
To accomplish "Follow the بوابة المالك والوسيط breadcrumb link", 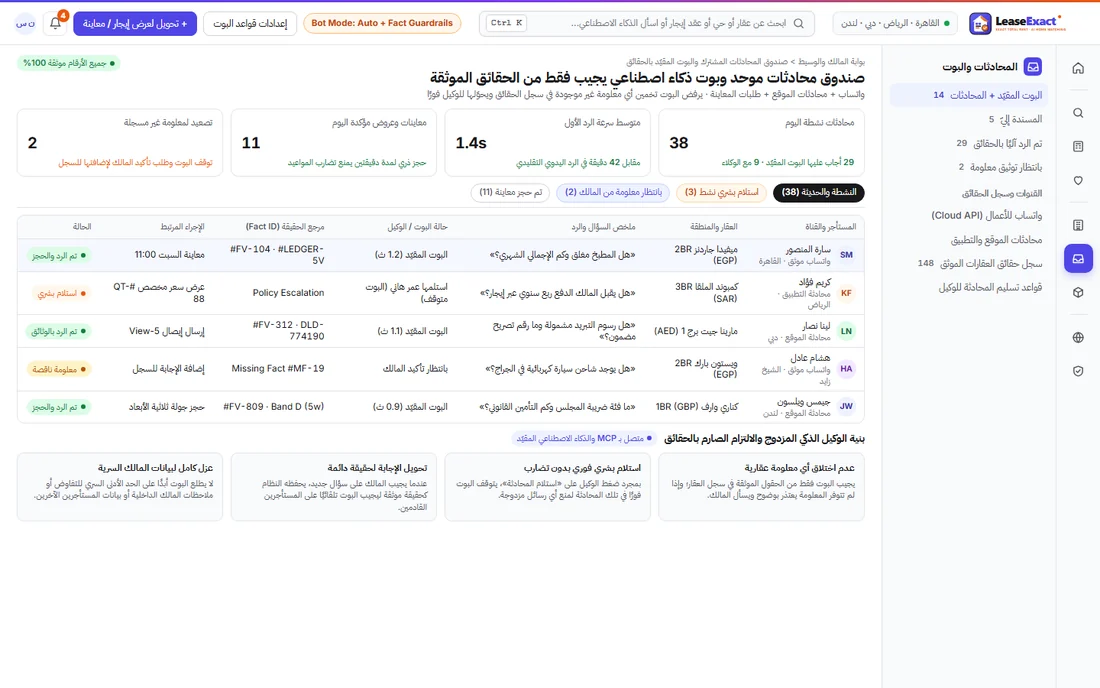I will point(833,62).
